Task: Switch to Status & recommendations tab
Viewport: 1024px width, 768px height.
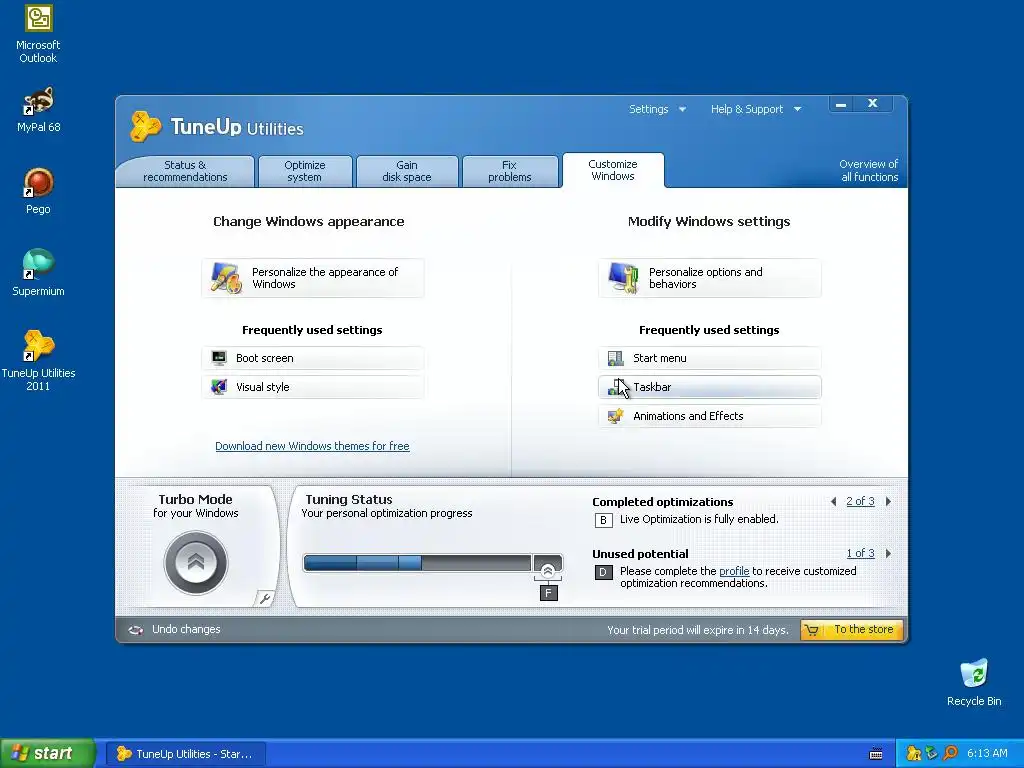Action: (x=185, y=171)
